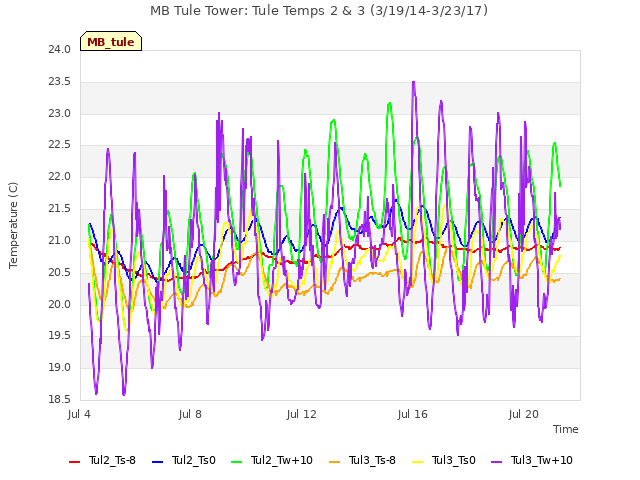Click the Jul 20 x-axis tick label

point(524,414)
